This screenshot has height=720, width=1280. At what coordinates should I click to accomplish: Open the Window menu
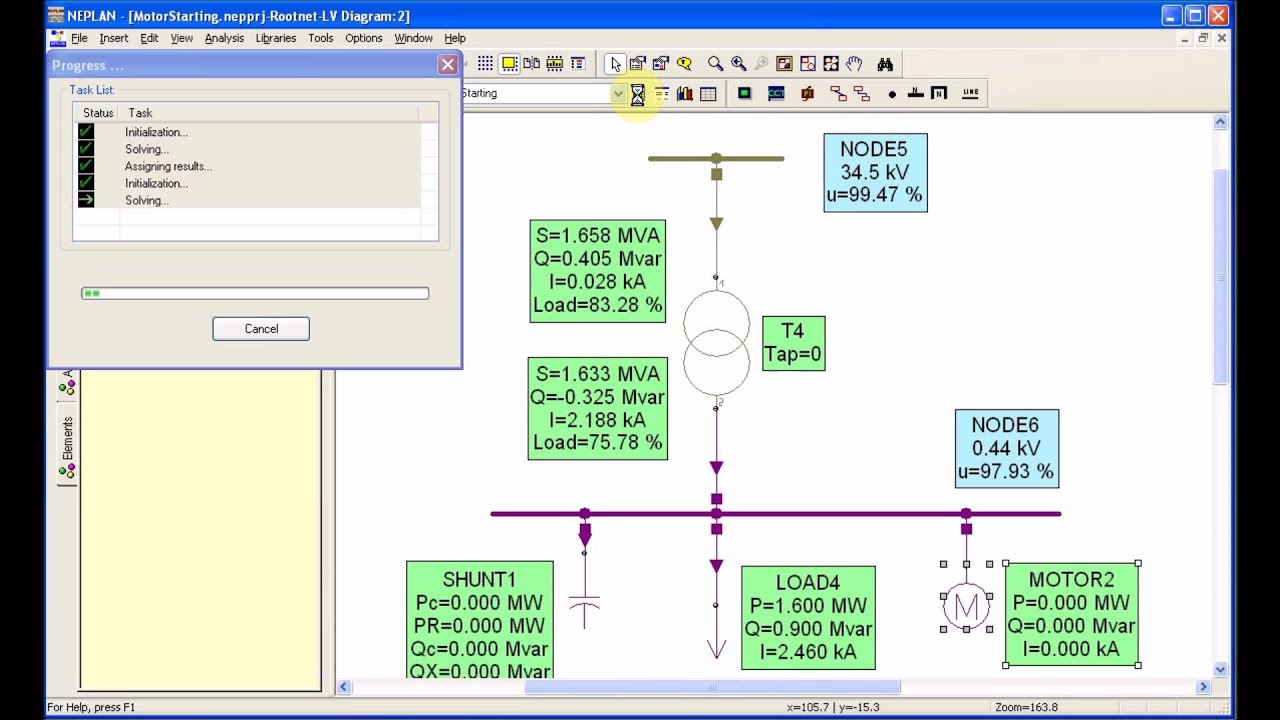click(x=413, y=38)
